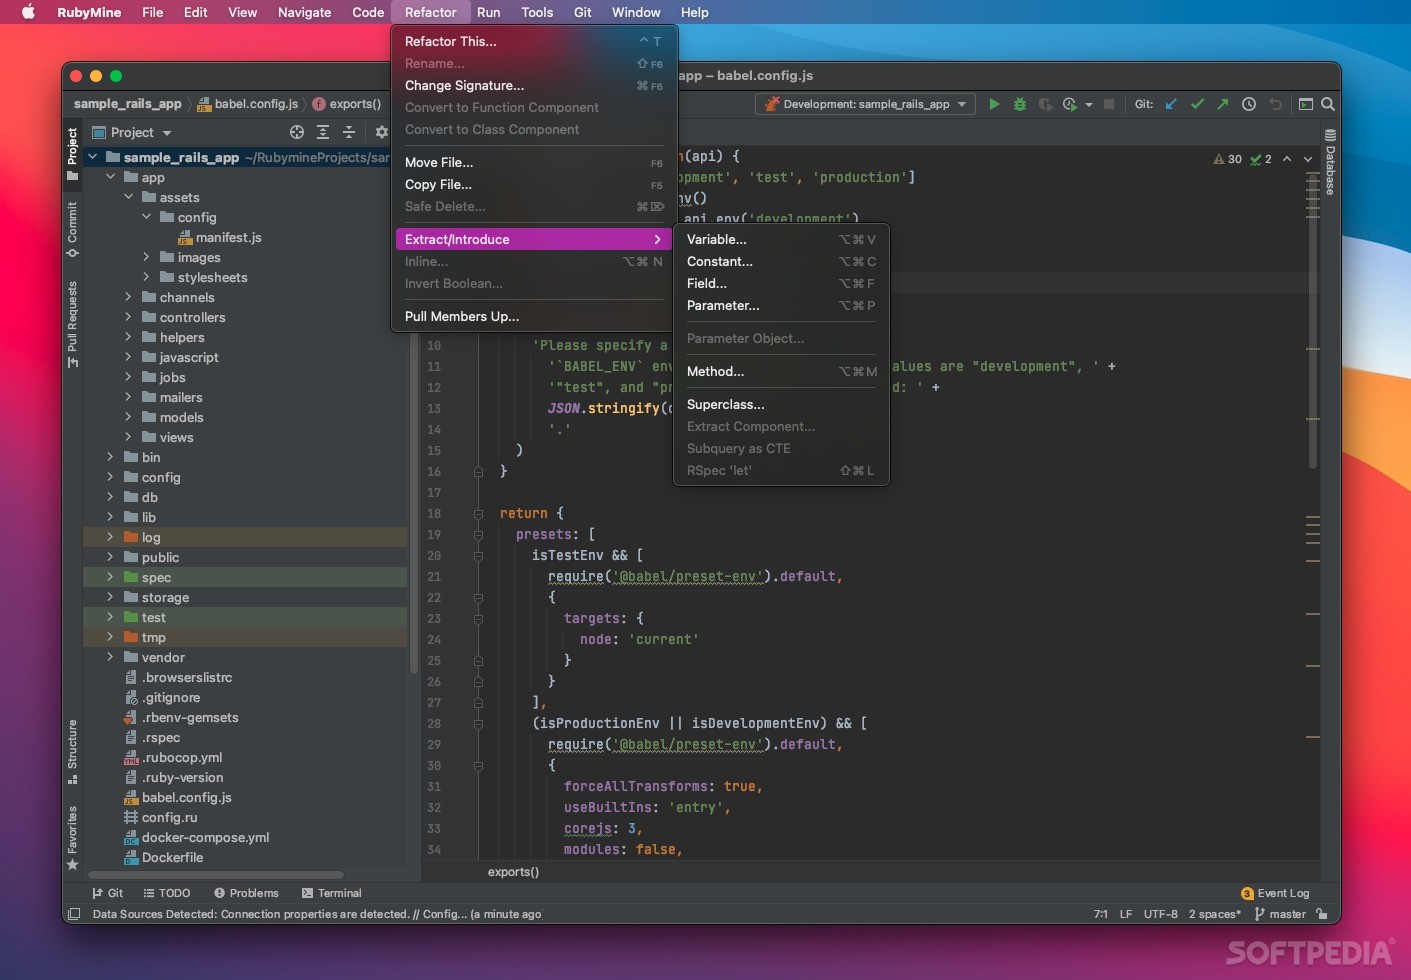Choose Pull Members Up... entry
This screenshot has height=980, width=1411.
click(x=534, y=316)
